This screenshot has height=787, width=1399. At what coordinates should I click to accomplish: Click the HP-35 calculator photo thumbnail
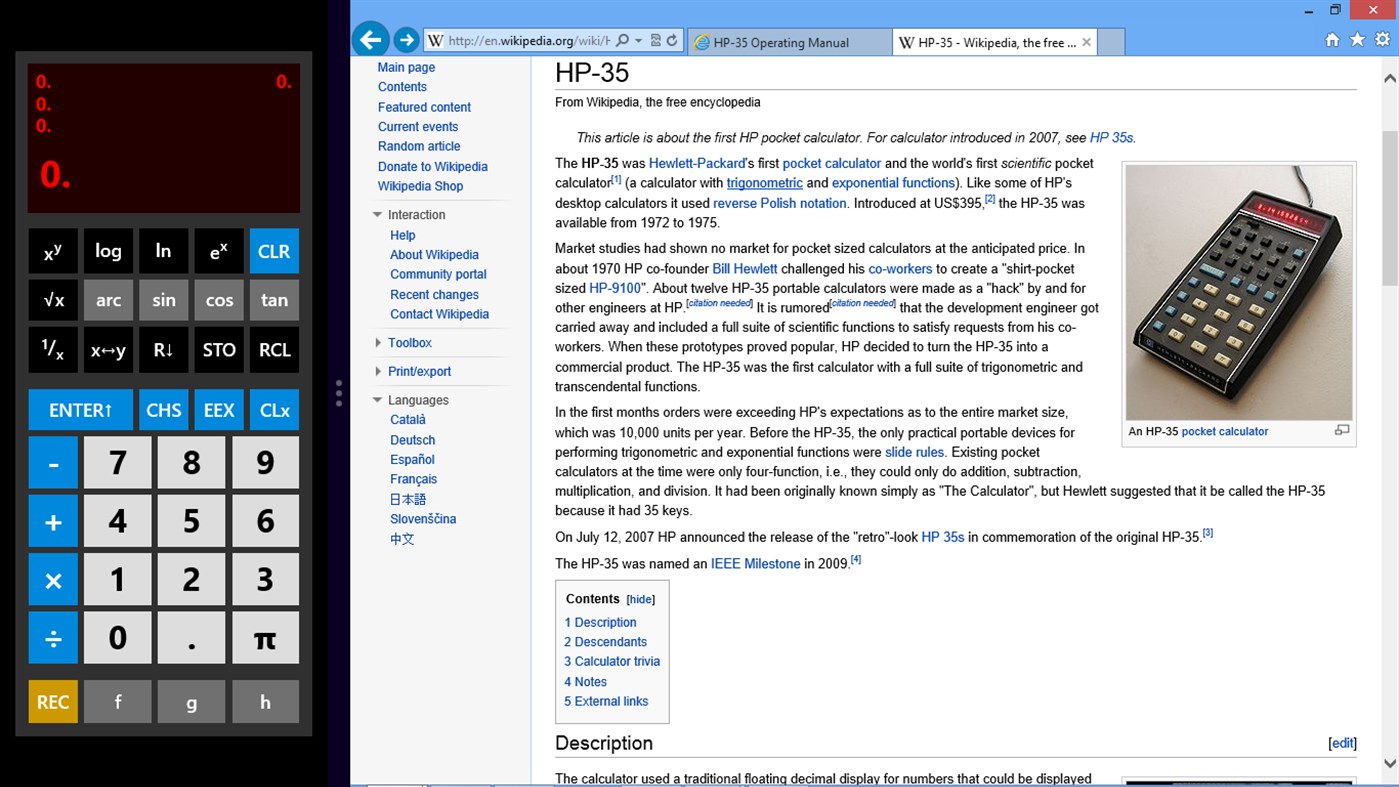(x=1238, y=293)
